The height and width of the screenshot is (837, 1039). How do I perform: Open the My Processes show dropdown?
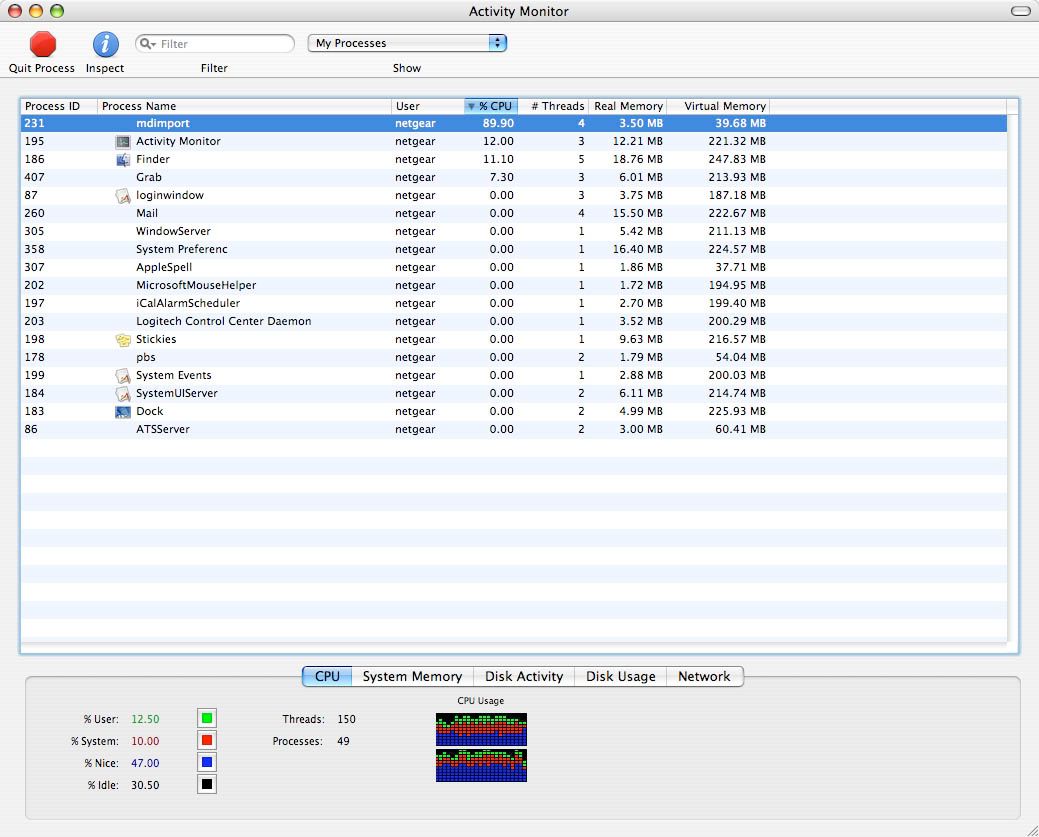pos(407,43)
